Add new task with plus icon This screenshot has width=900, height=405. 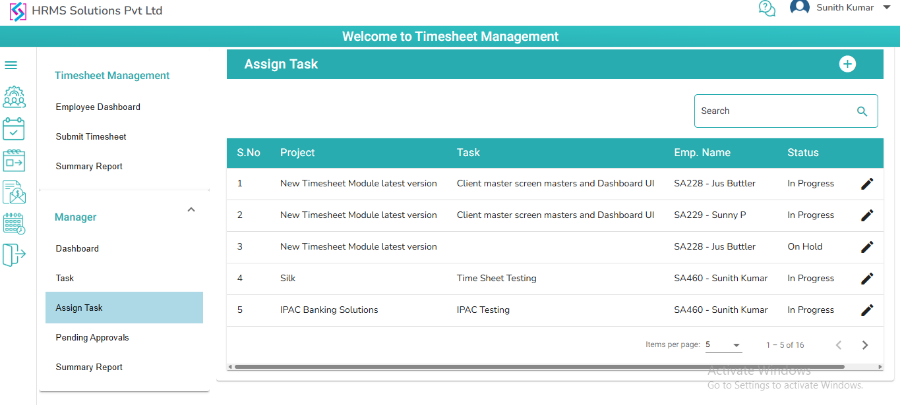[847, 64]
